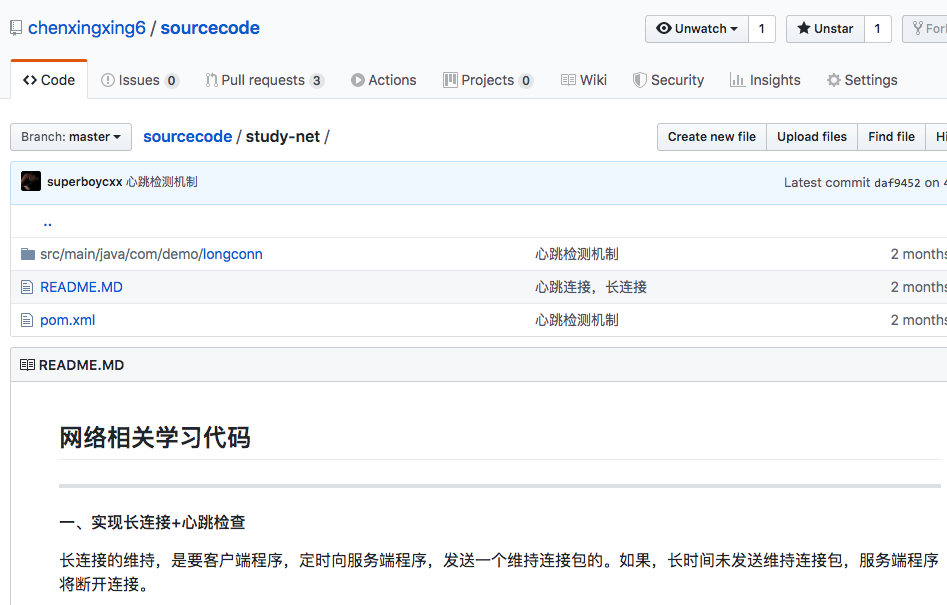Open superboycxx avatar thumbnail
Screen dimensions: 947x605
point(31,181)
